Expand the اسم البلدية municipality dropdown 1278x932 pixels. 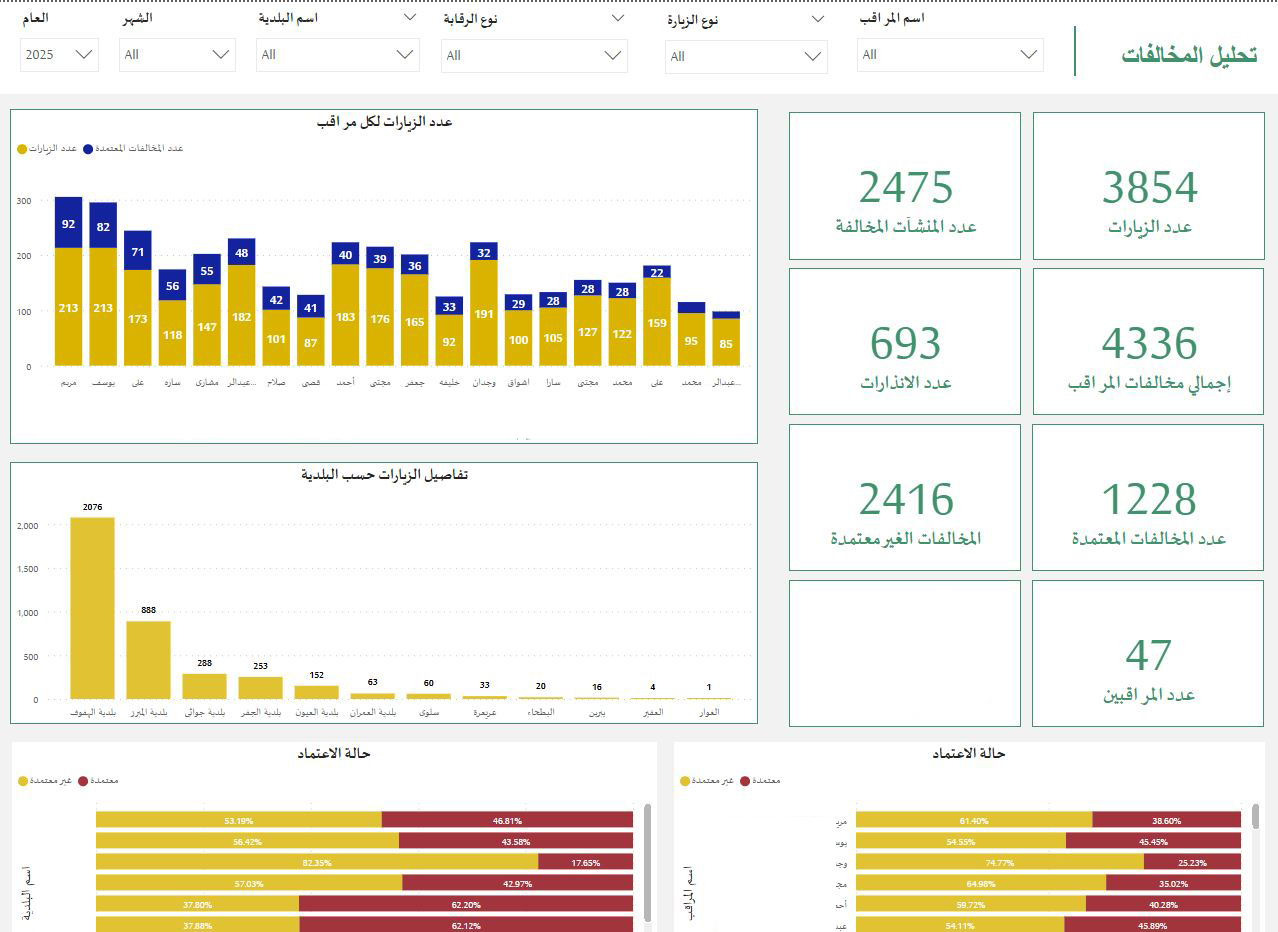tap(337, 55)
